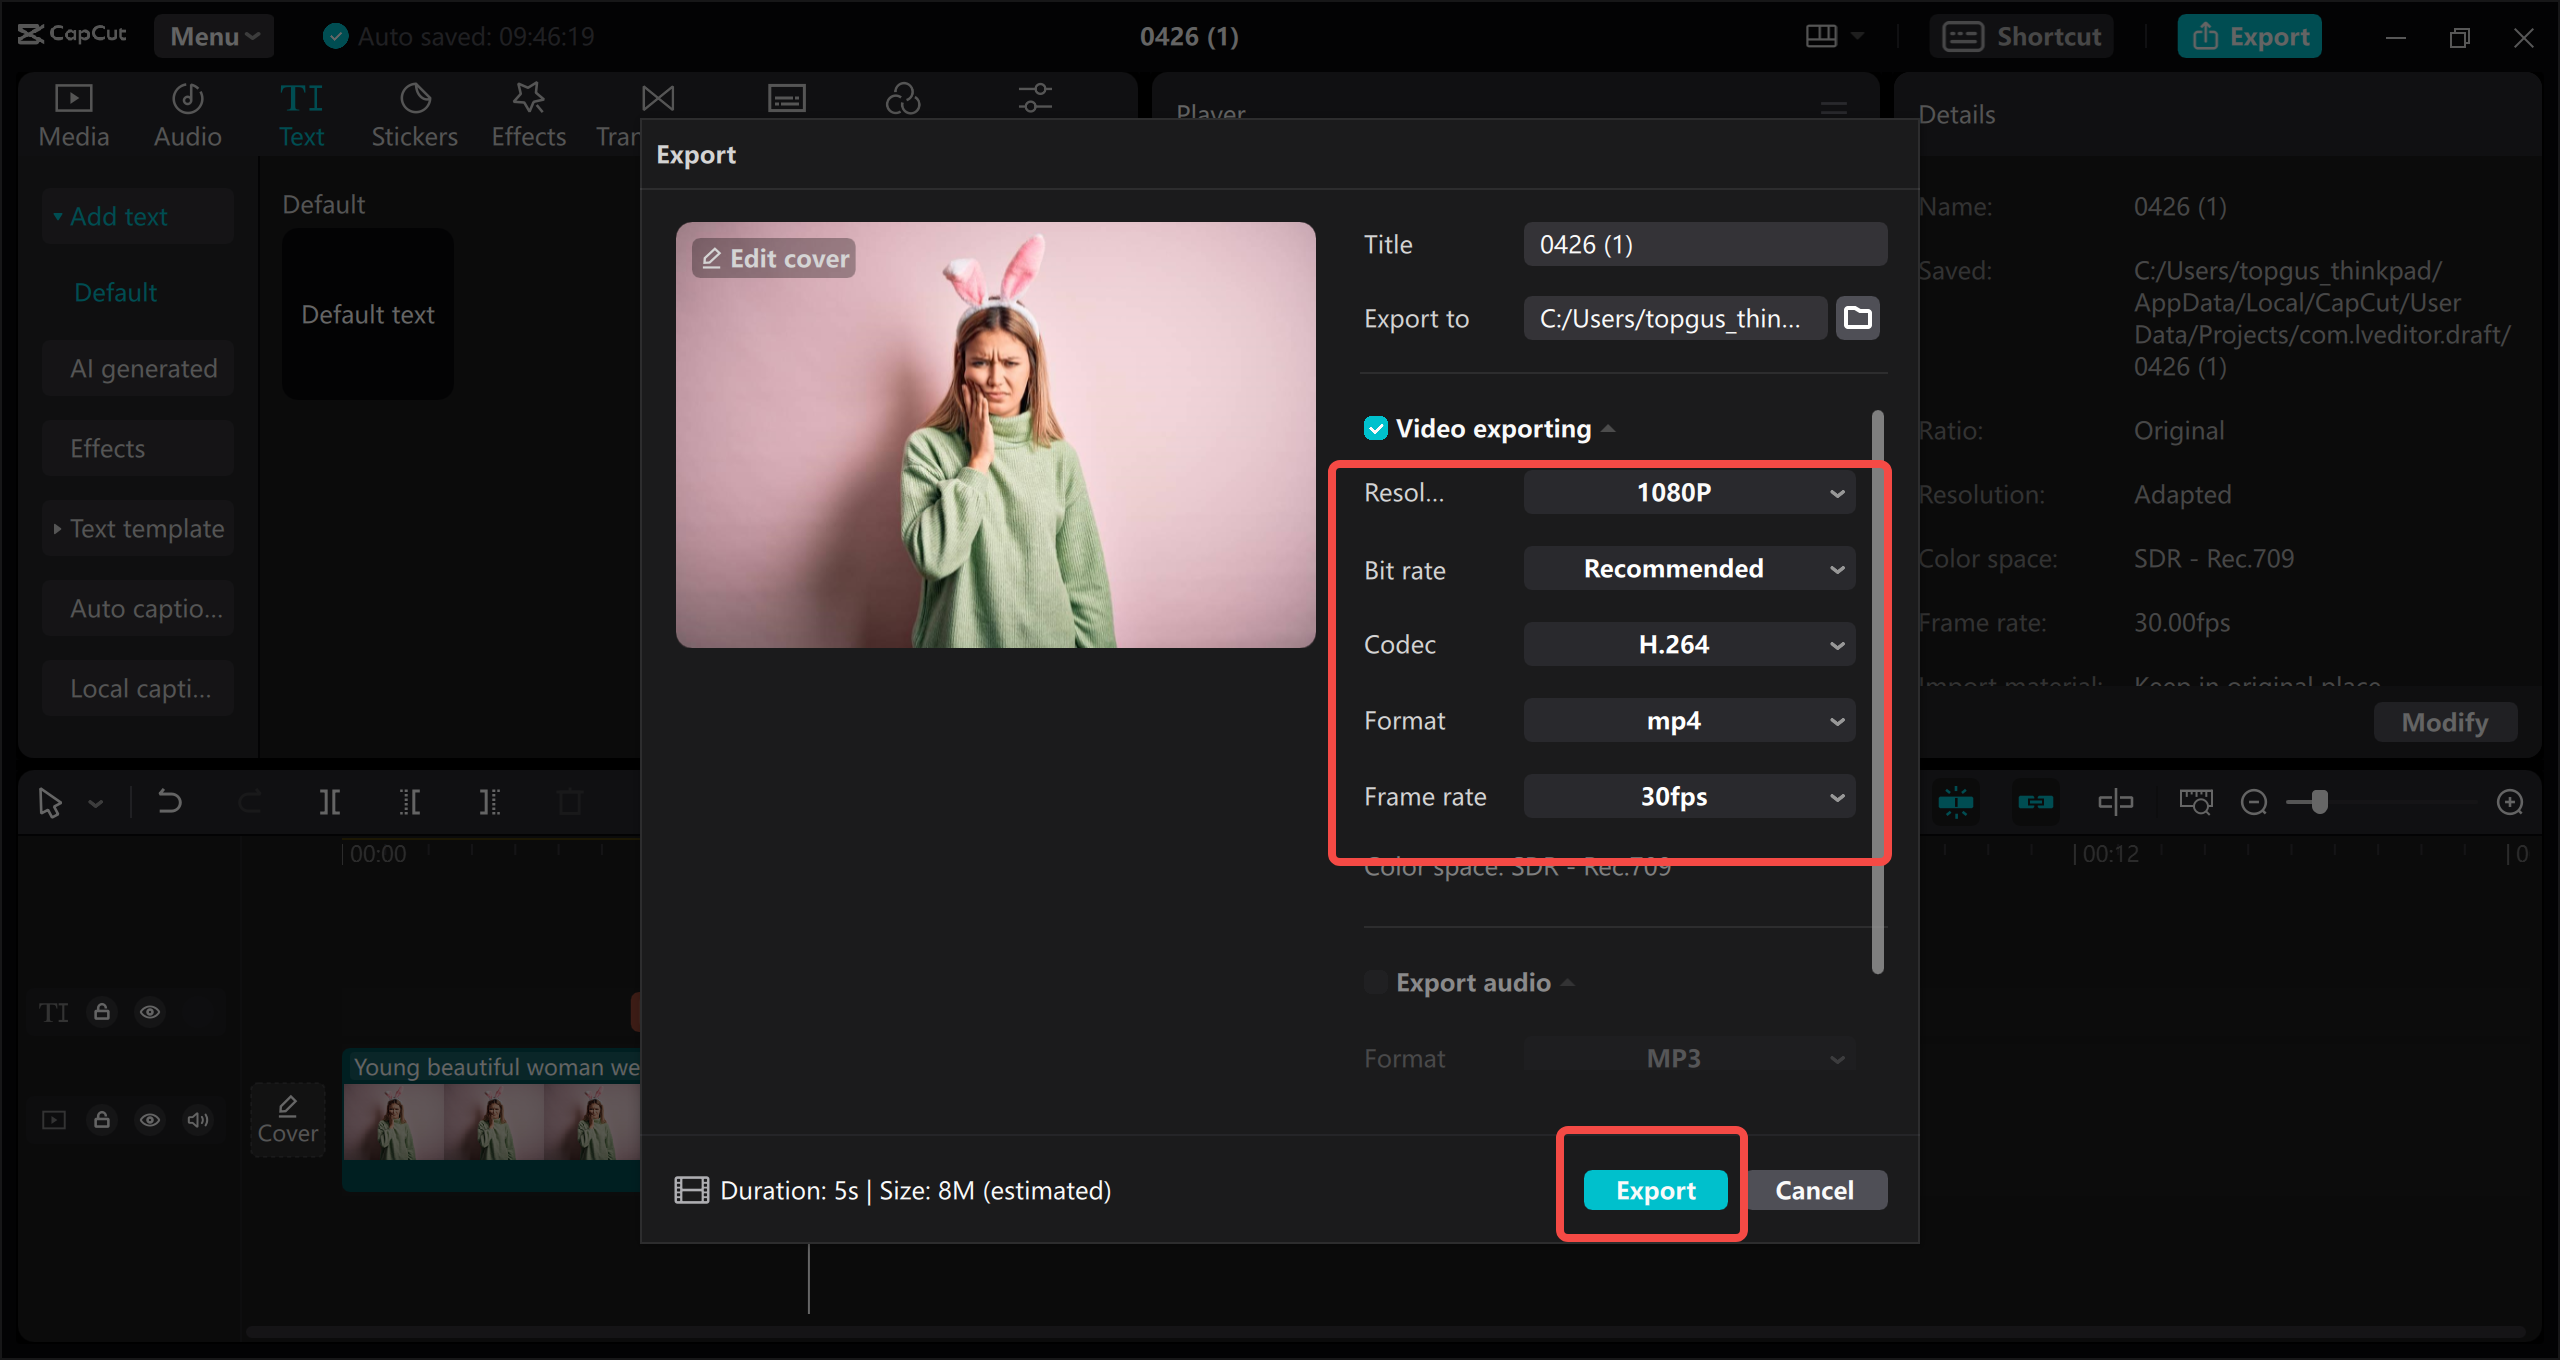Open the Audio tab
Image resolution: width=2560 pixels, height=1360 pixels.
187,116
